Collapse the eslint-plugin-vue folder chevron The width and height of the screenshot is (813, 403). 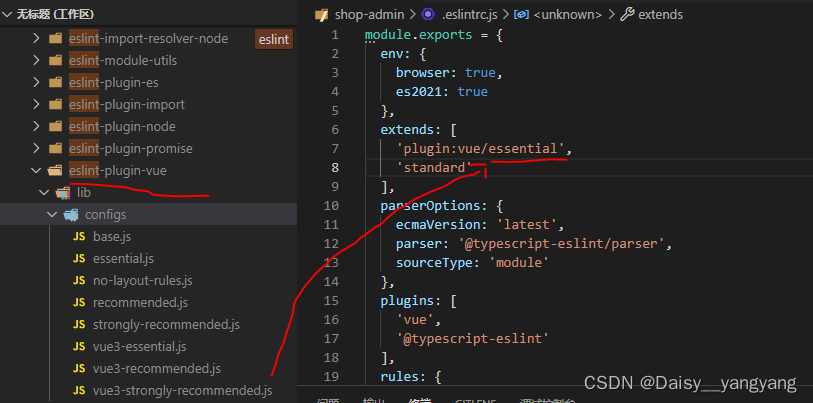[36, 171]
